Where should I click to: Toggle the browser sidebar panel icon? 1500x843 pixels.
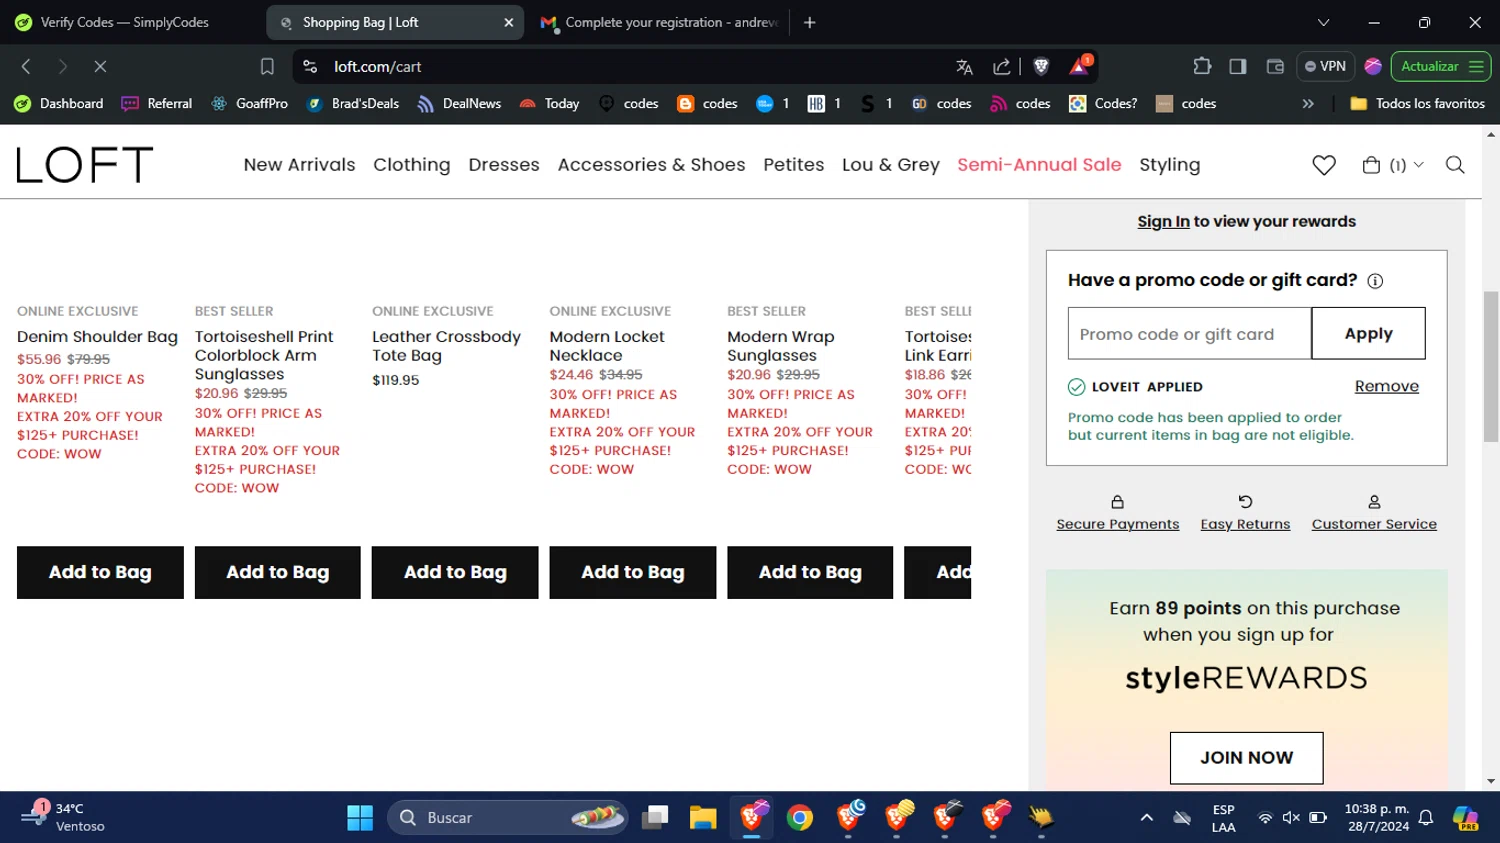click(x=1238, y=66)
